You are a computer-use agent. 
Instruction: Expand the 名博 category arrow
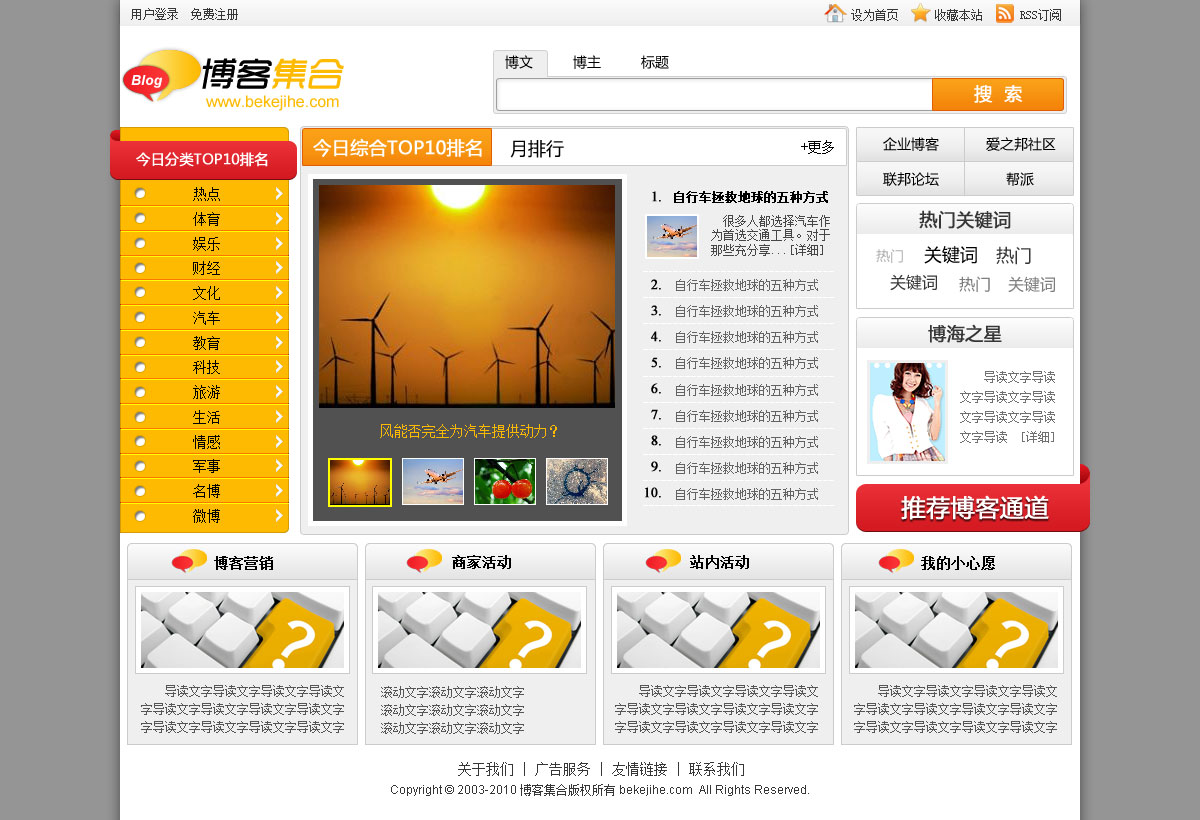click(279, 491)
